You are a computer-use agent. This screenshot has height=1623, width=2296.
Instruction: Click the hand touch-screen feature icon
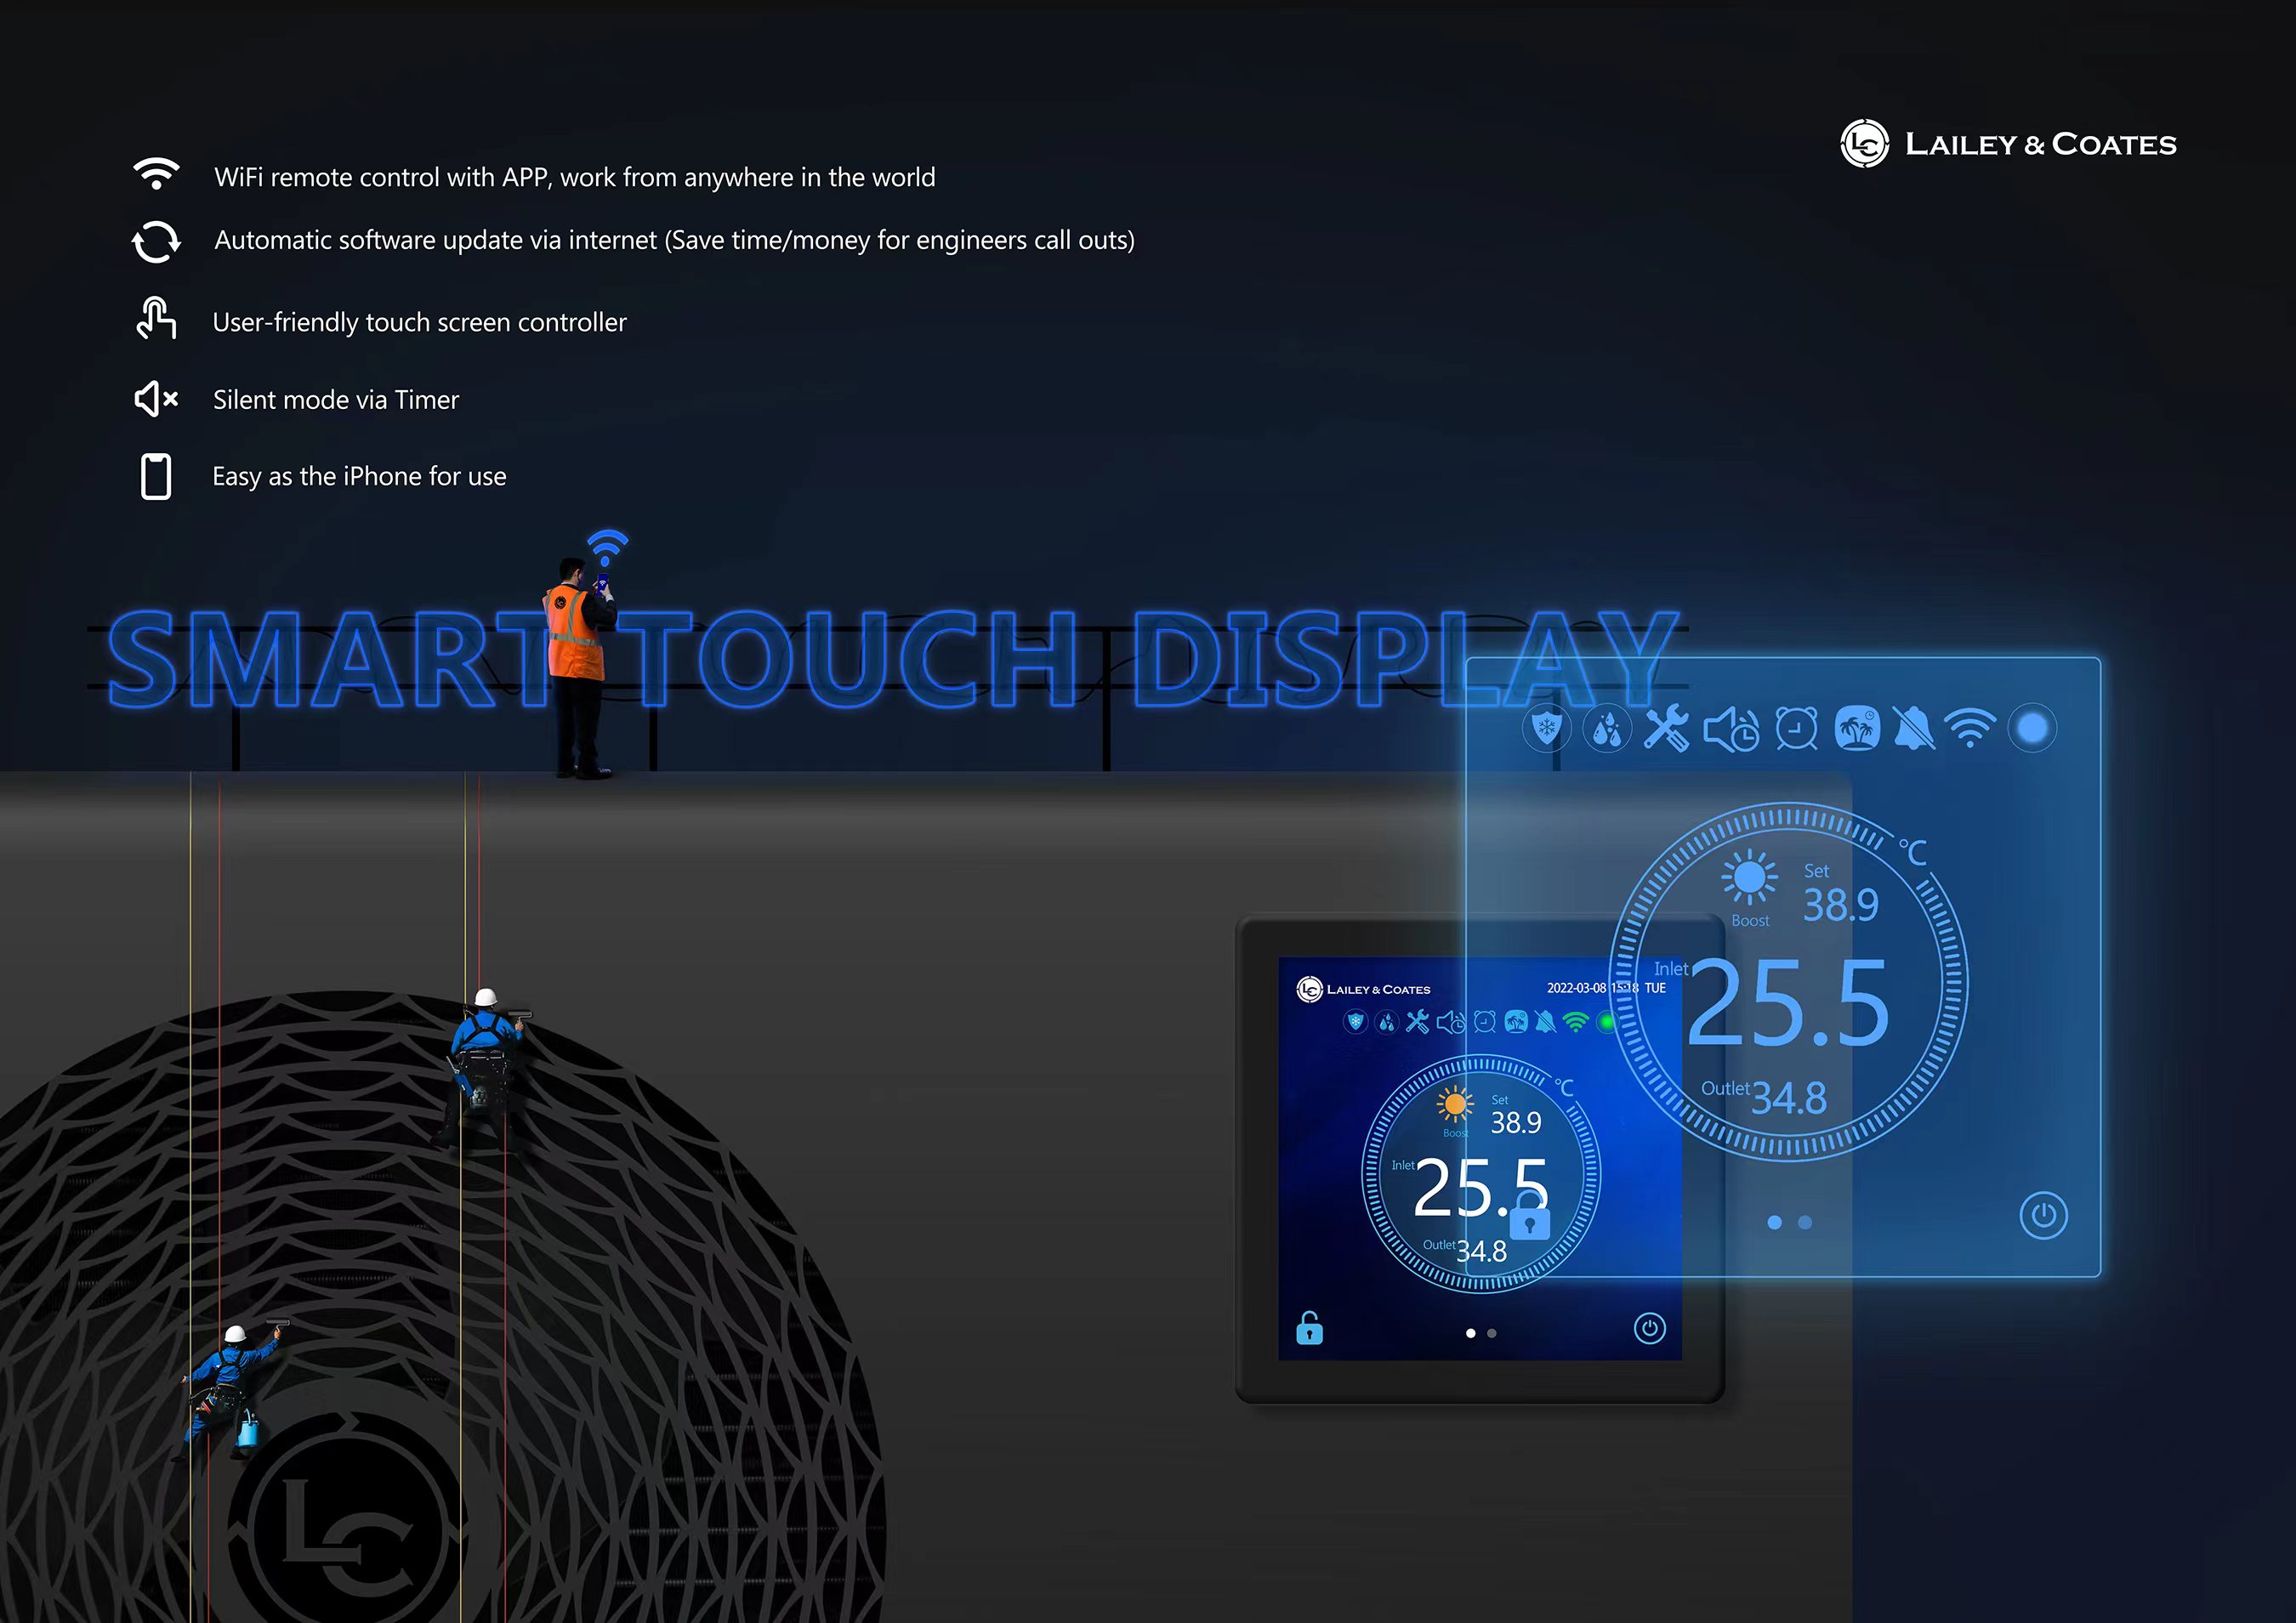pos(156,318)
